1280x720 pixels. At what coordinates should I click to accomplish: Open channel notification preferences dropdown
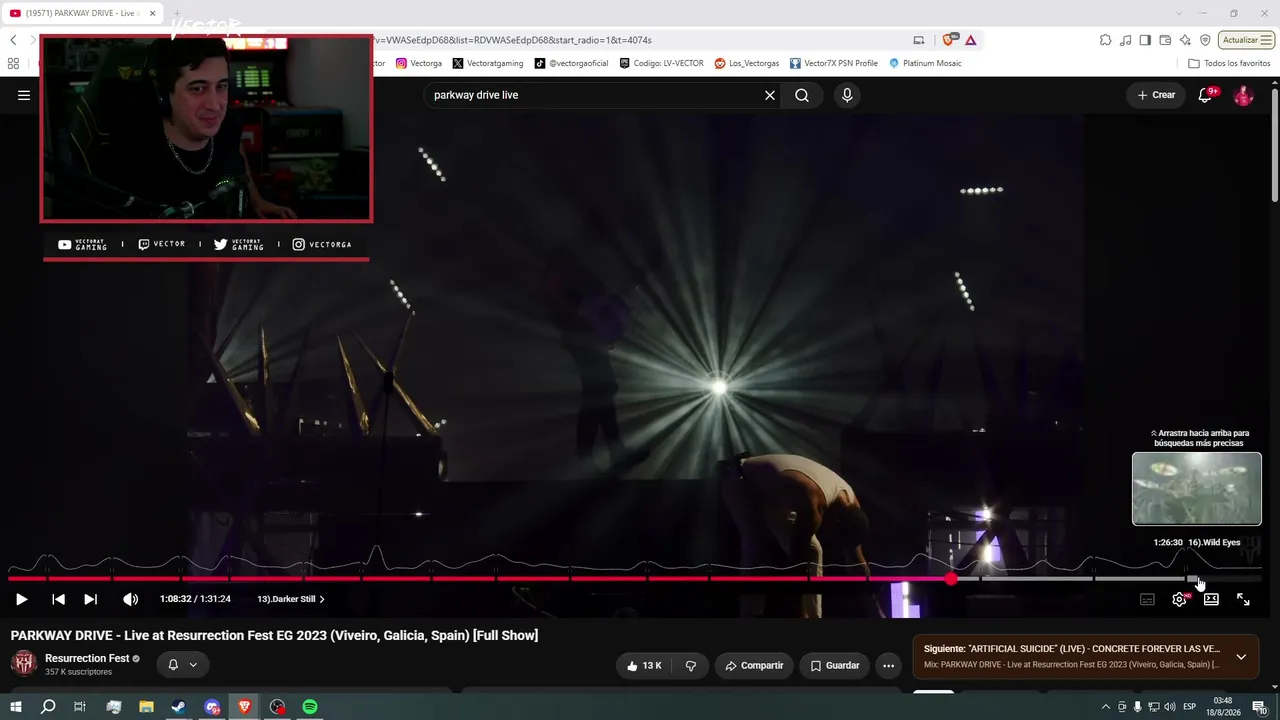[x=181, y=664]
